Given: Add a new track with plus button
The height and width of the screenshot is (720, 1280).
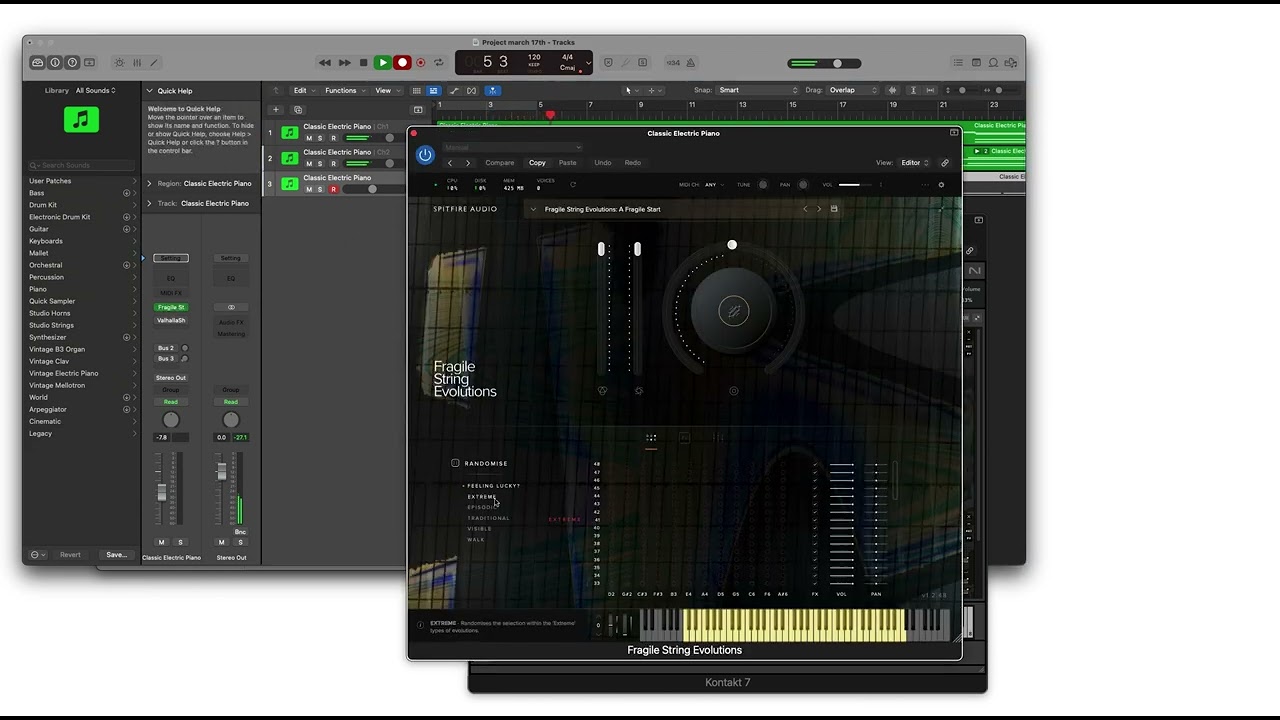Looking at the screenshot, I should point(276,110).
